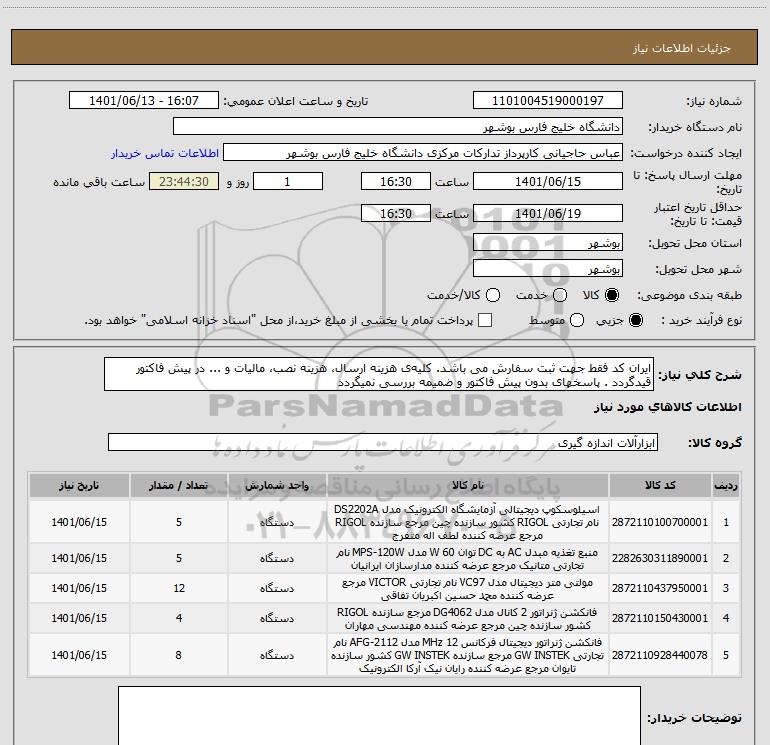Click the VICTOR VC97 multimeter item name

click(468, 589)
